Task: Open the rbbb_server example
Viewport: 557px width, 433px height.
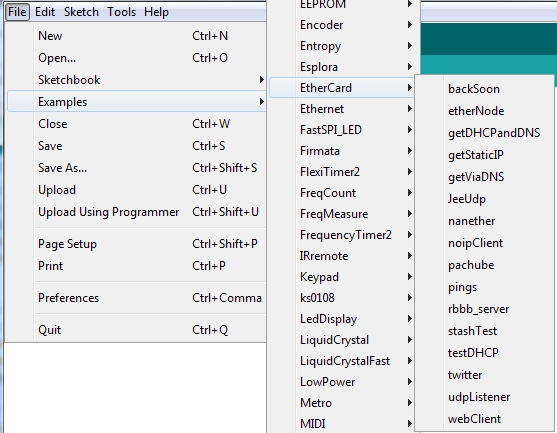Action: tap(484, 309)
